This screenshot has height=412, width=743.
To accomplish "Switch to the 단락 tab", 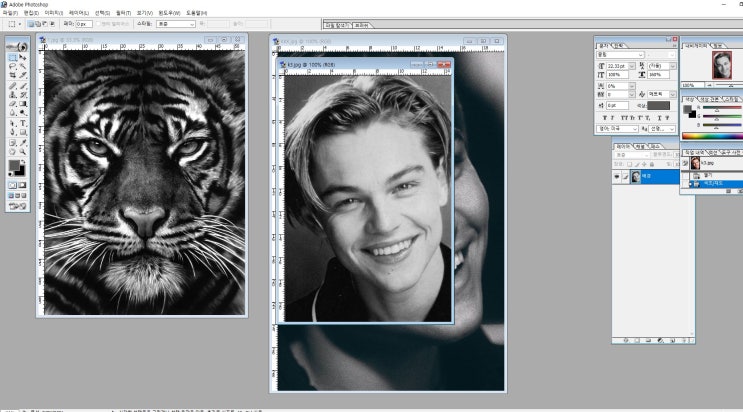I will [619, 46].
